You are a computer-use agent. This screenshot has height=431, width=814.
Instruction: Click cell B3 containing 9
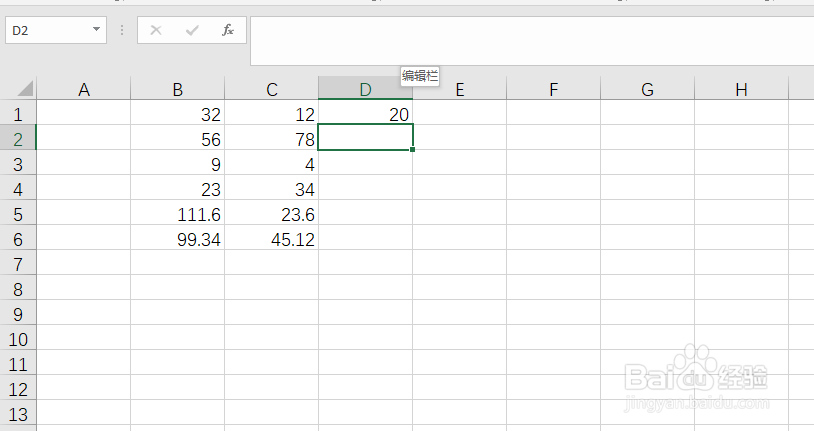click(x=178, y=162)
